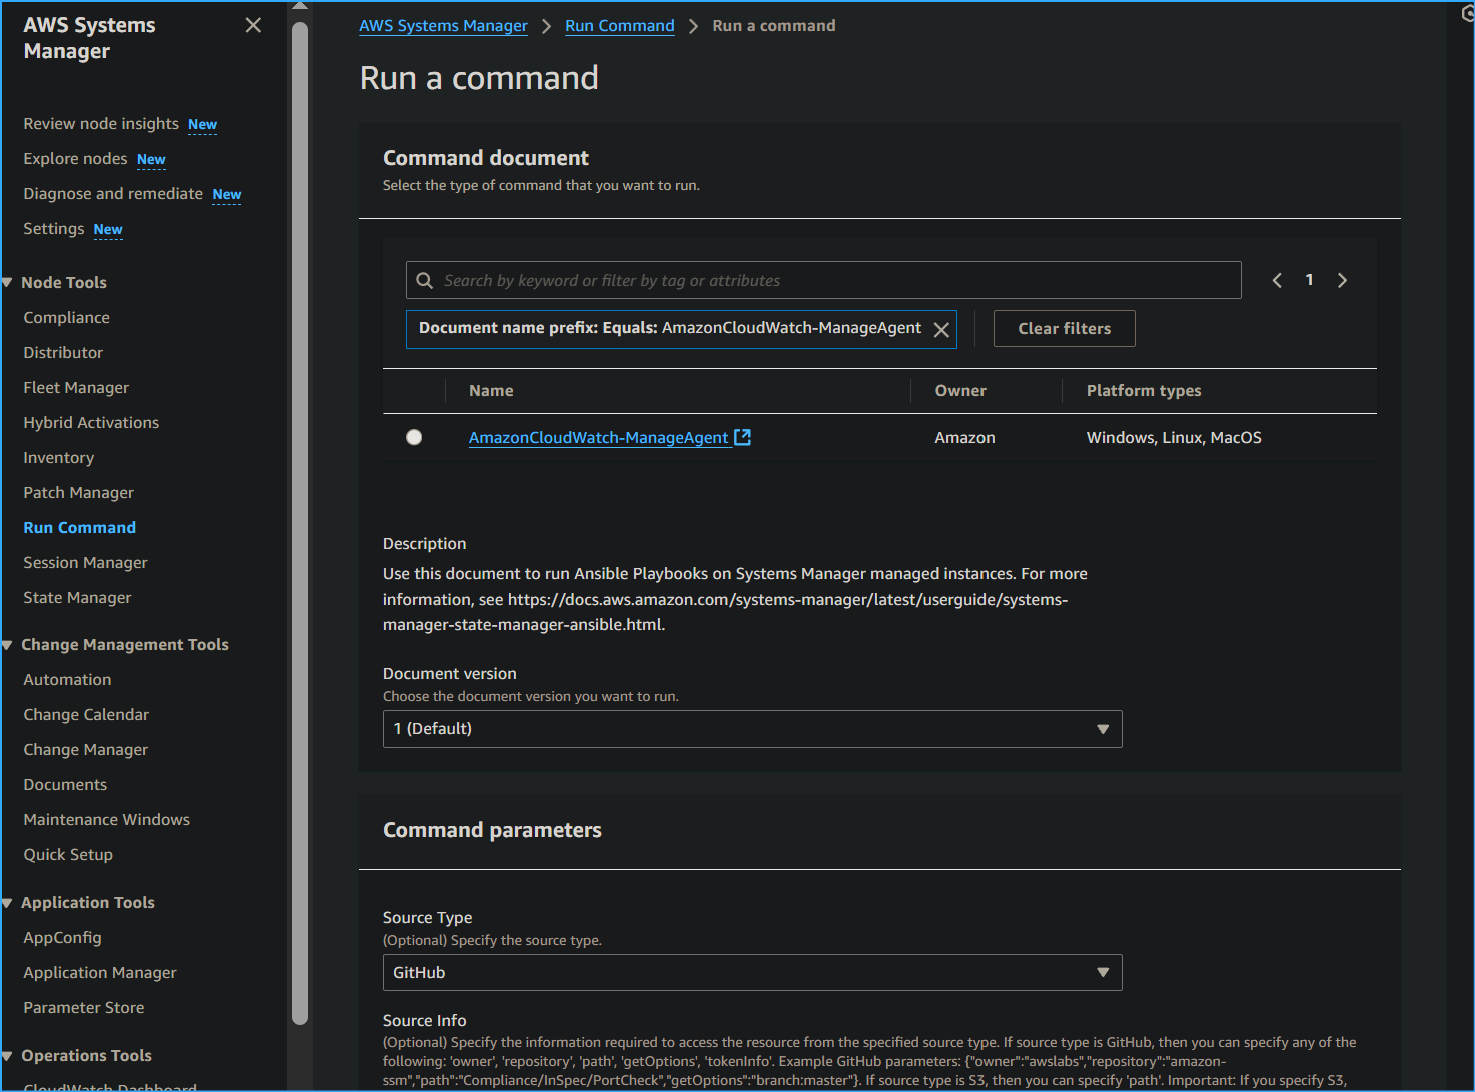The image size is (1475, 1092).
Task: Open the AmazonCloudWatch-ManageAgent document name link
Action: pos(598,436)
